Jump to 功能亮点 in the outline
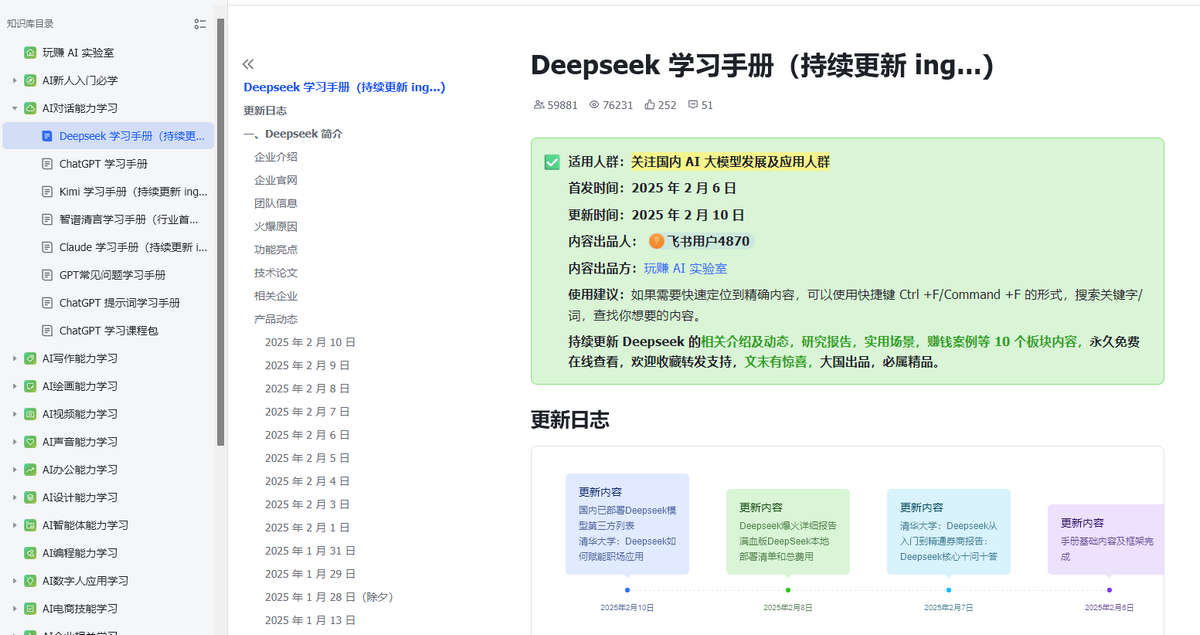Screen dimensions: 1200x635 pos(276,249)
